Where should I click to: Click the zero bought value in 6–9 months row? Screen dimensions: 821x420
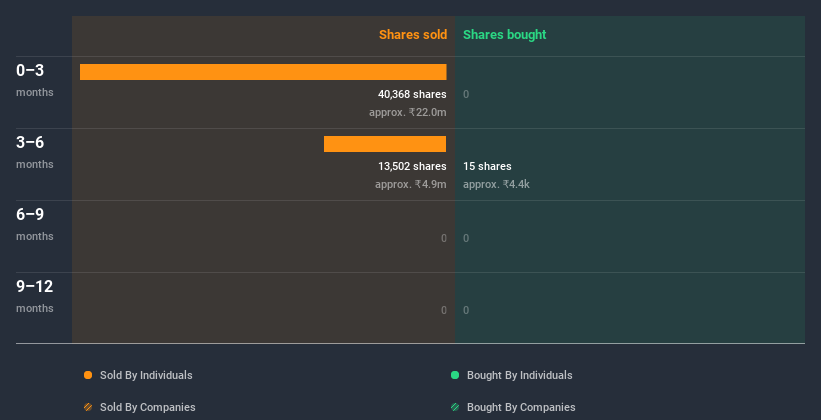pyautogui.click(x=466, y=238)
